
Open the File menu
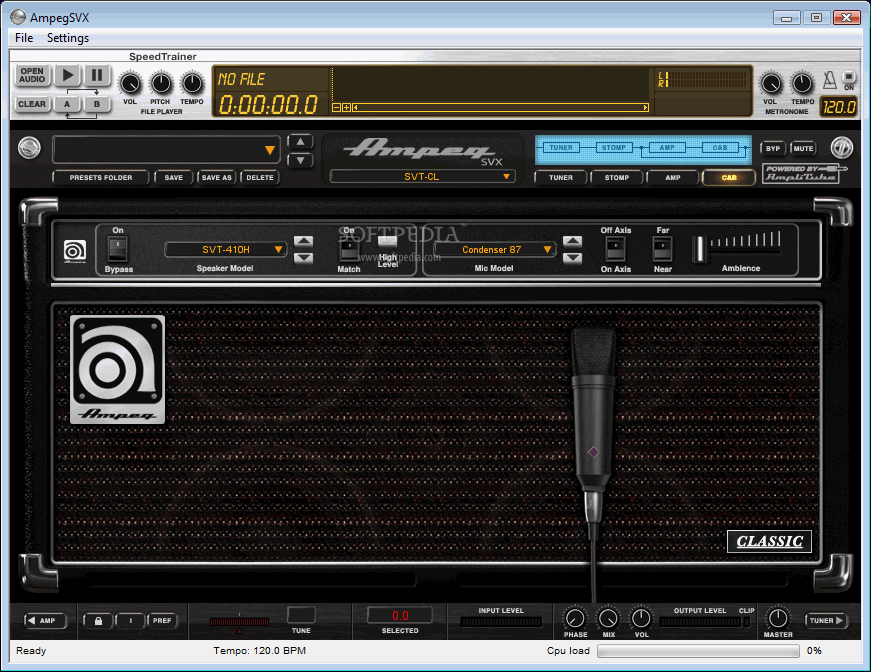(x=24, y=38)
